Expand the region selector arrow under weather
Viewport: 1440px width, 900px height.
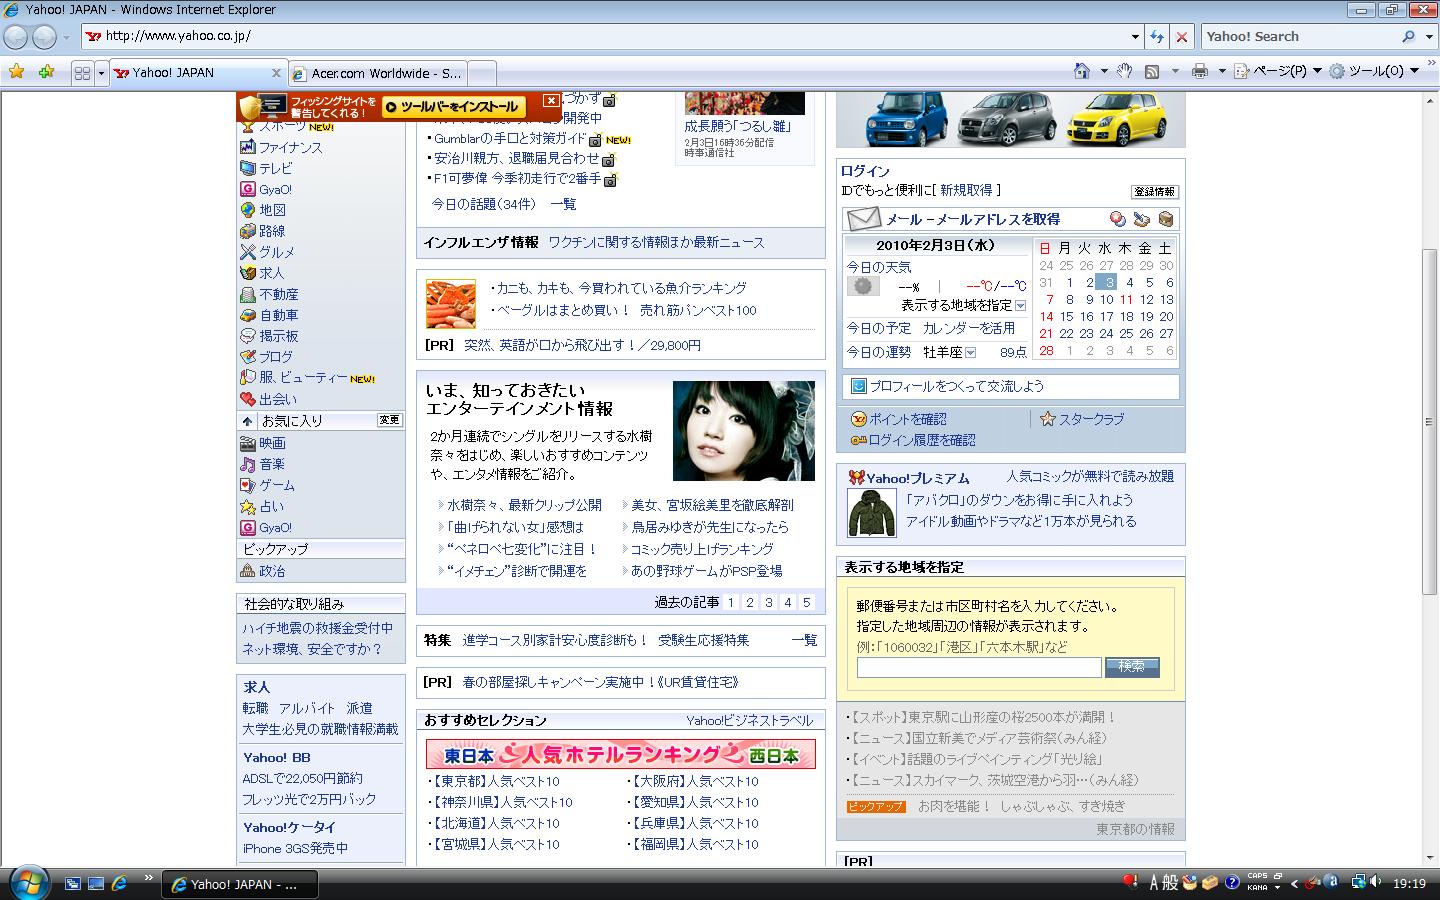pyautogui.click(x=1020, y=306)
